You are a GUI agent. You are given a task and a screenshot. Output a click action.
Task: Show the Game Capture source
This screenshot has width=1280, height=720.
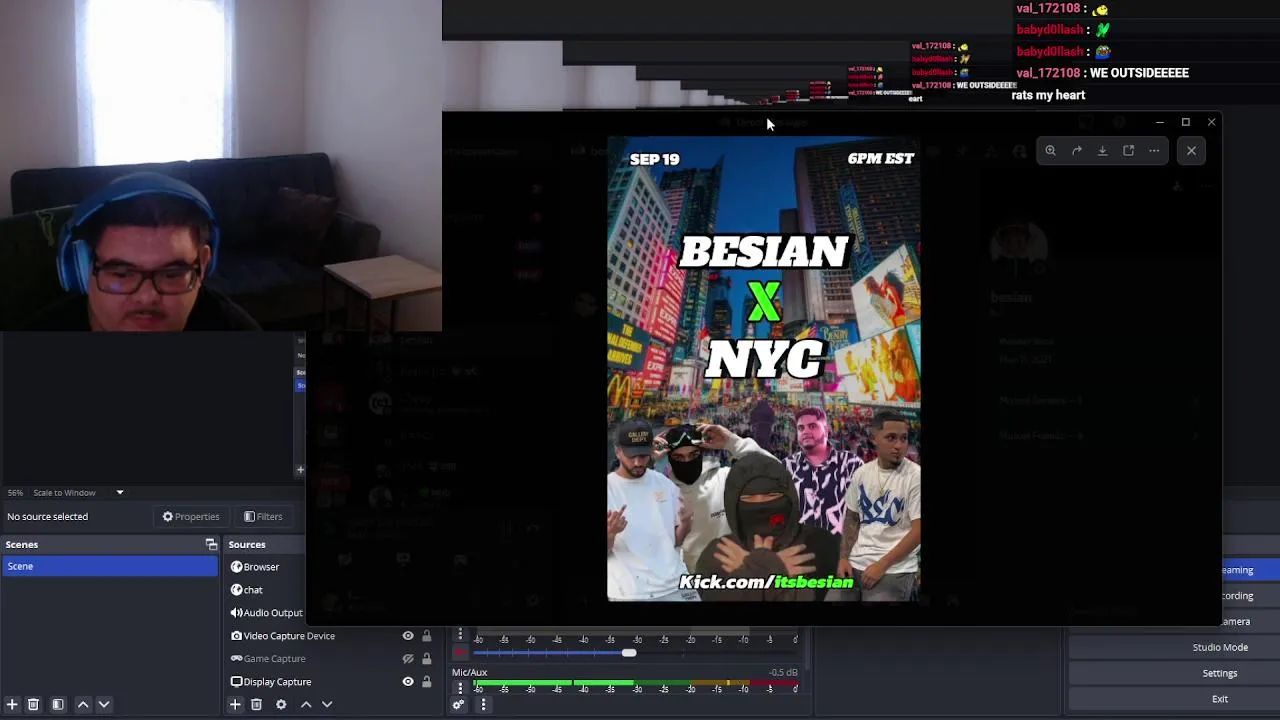tap(408, 659)
